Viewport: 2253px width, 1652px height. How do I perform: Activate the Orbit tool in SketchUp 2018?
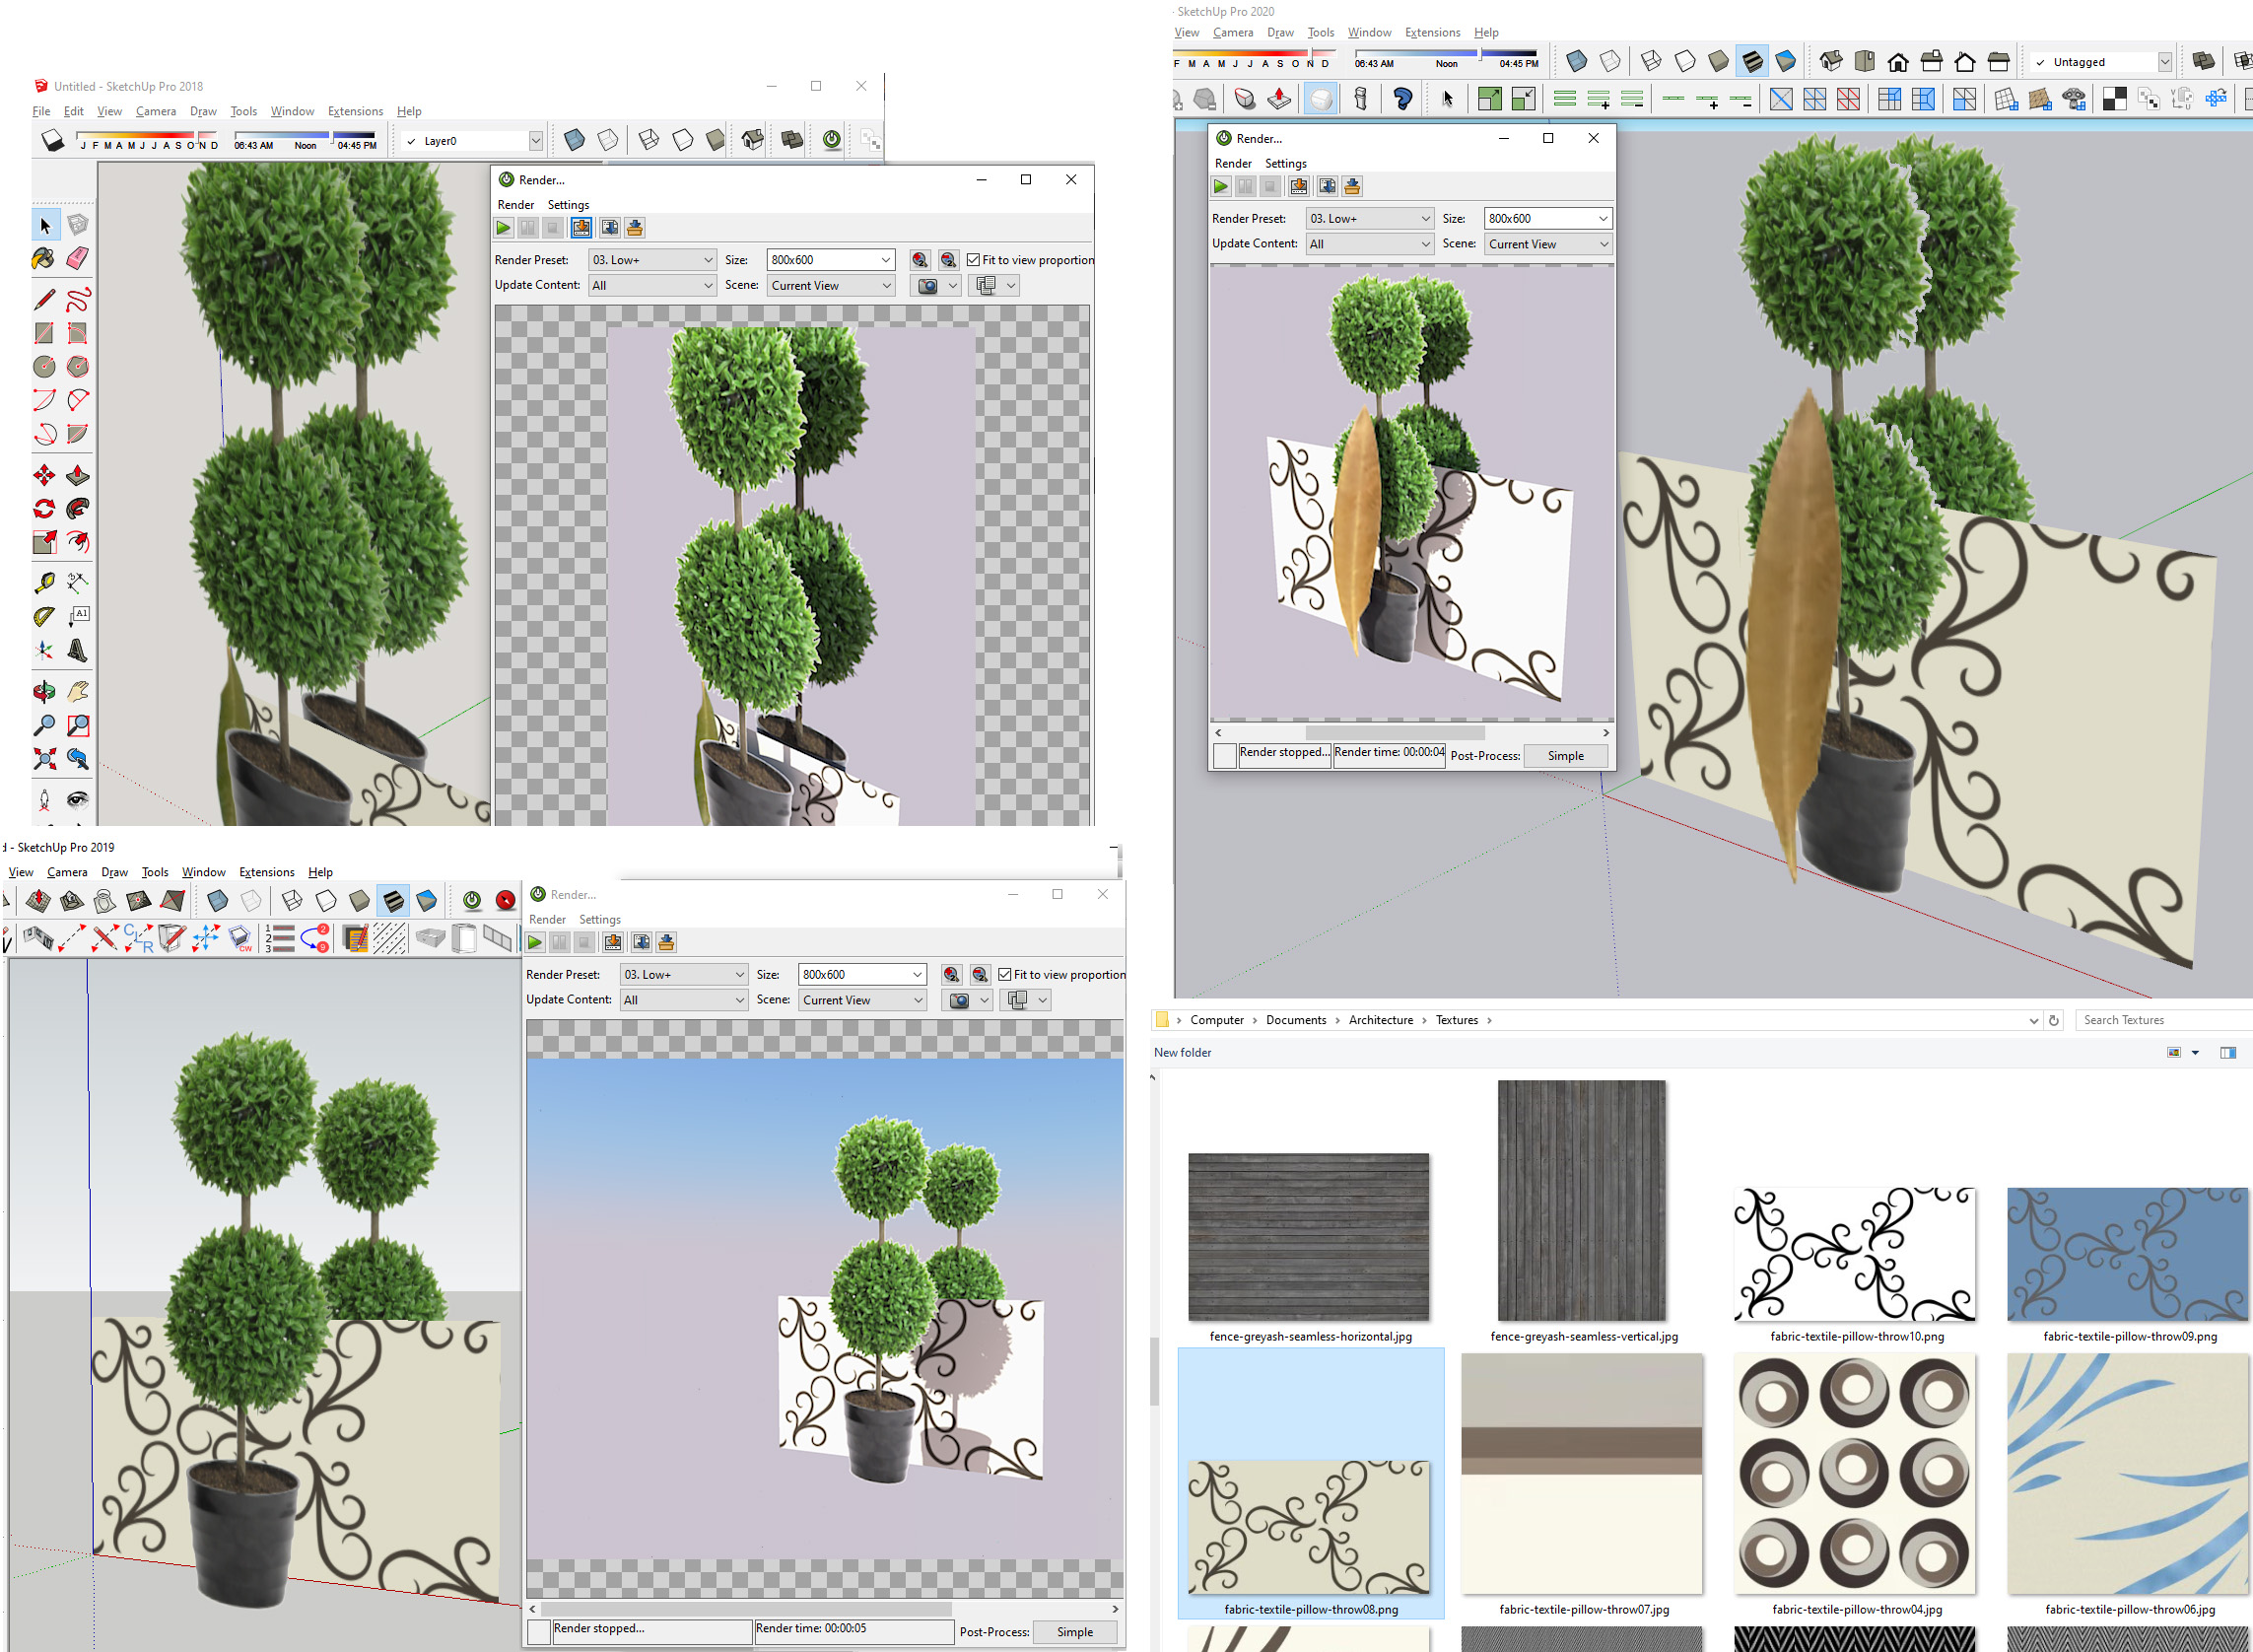(x=44, y=692)
